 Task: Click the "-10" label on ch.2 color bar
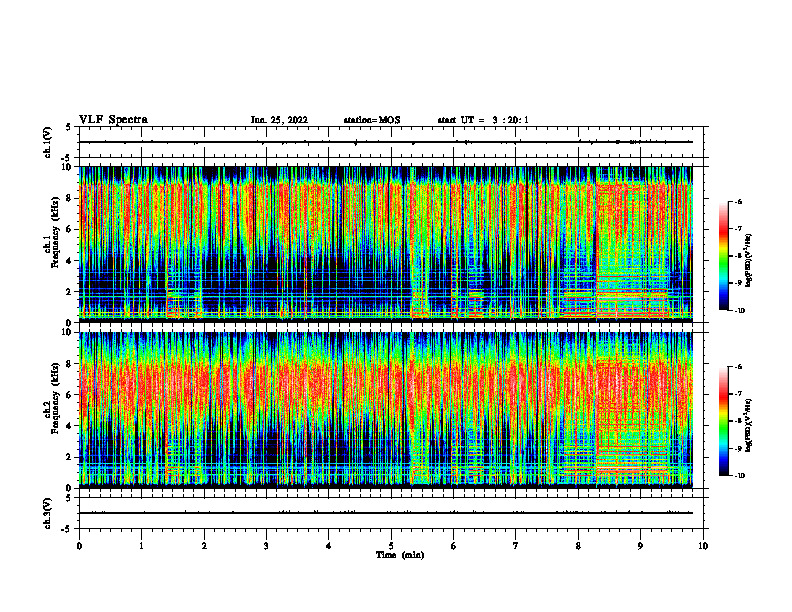[739, 476]
